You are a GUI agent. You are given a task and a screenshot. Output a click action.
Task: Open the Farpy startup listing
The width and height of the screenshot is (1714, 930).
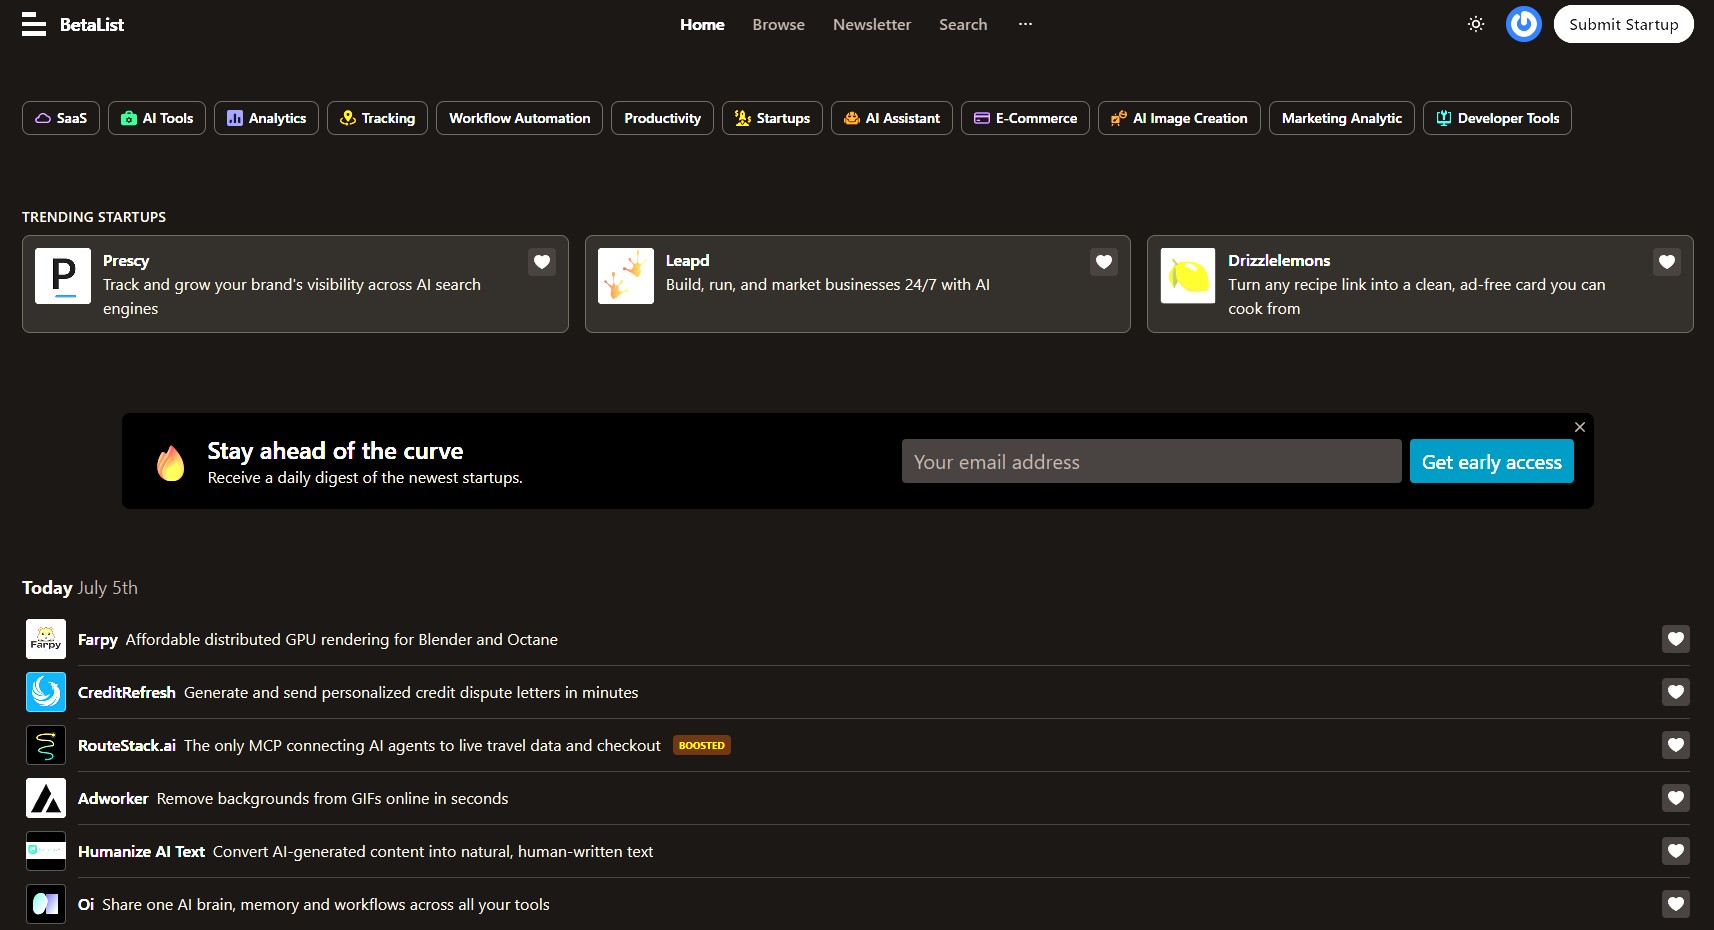tap(98, 640)
